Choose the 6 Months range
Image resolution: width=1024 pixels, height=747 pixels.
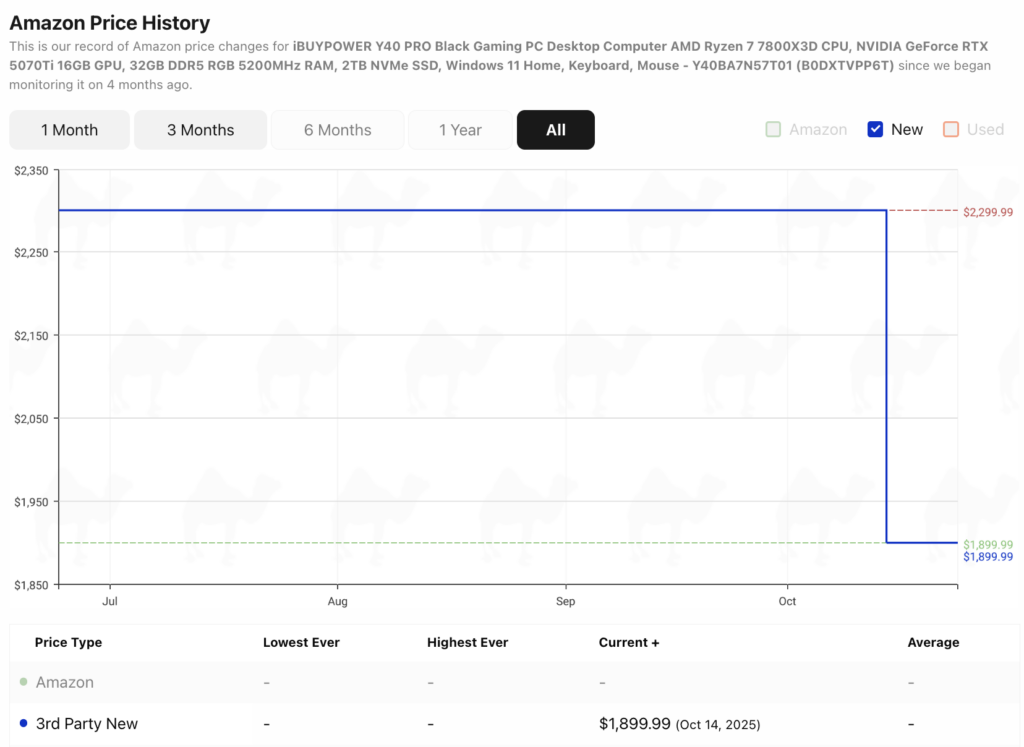(x=337, y=130)
